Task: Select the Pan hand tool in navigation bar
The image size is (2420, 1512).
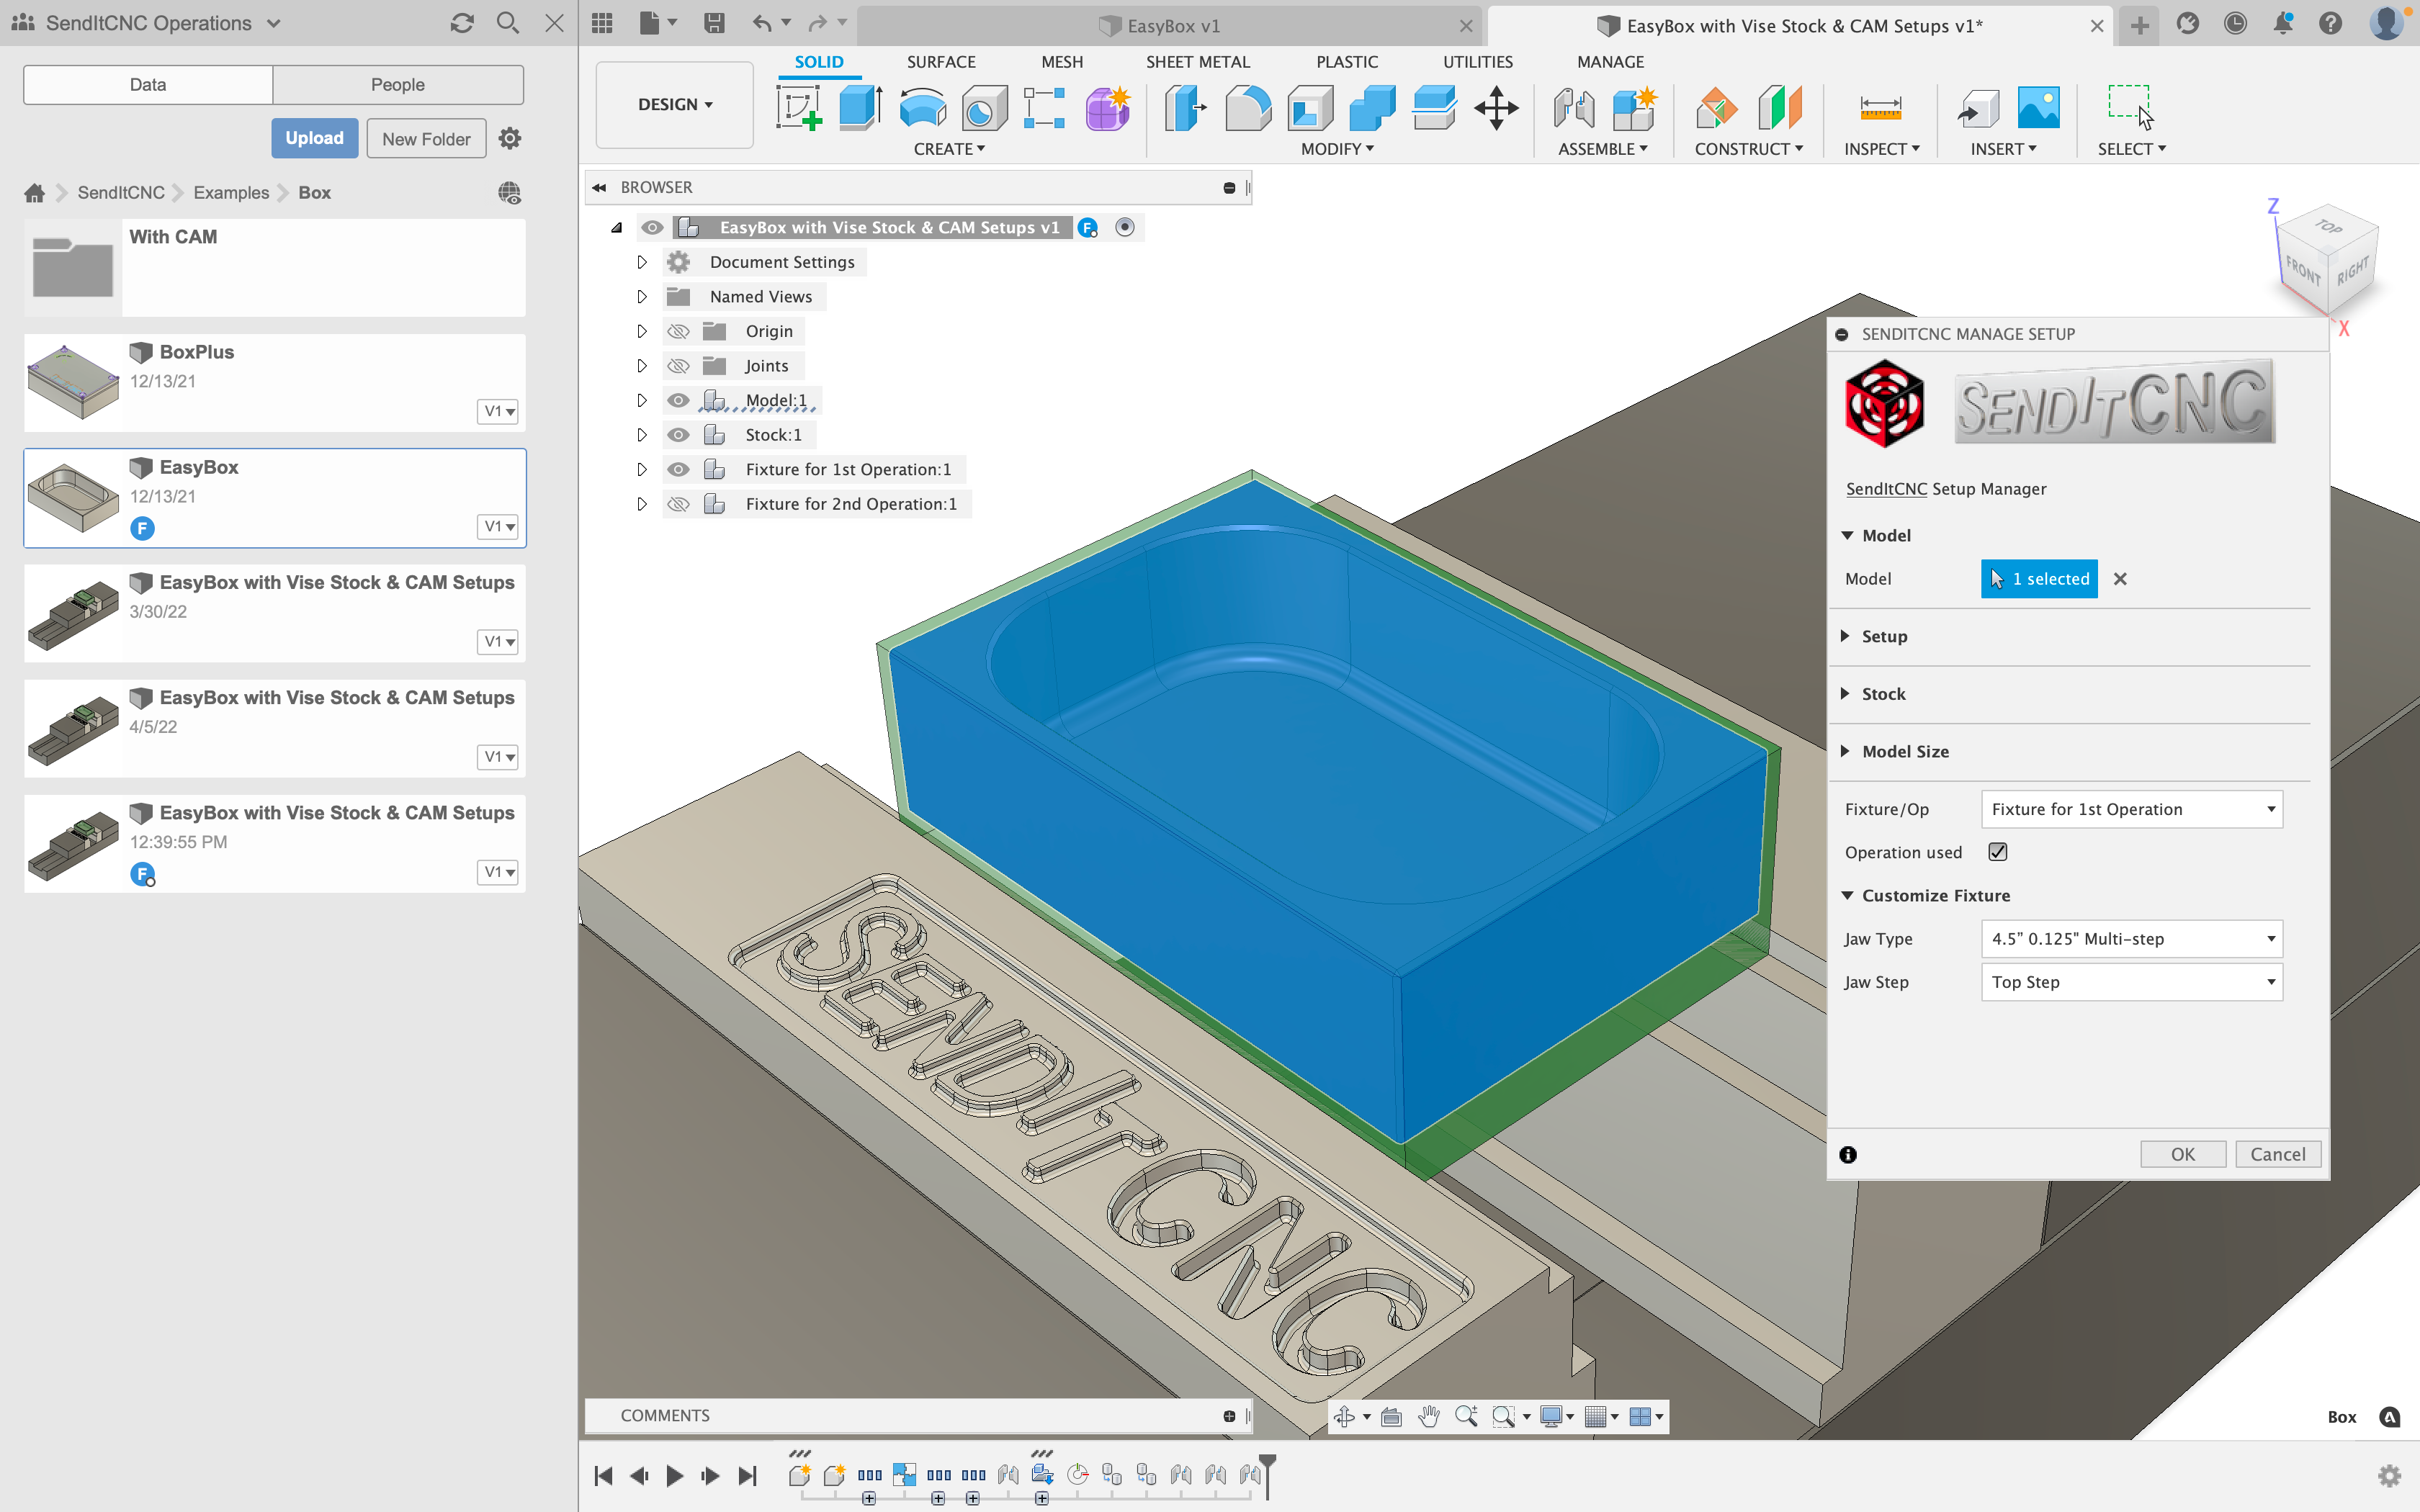Action: pos(1429,1416)
